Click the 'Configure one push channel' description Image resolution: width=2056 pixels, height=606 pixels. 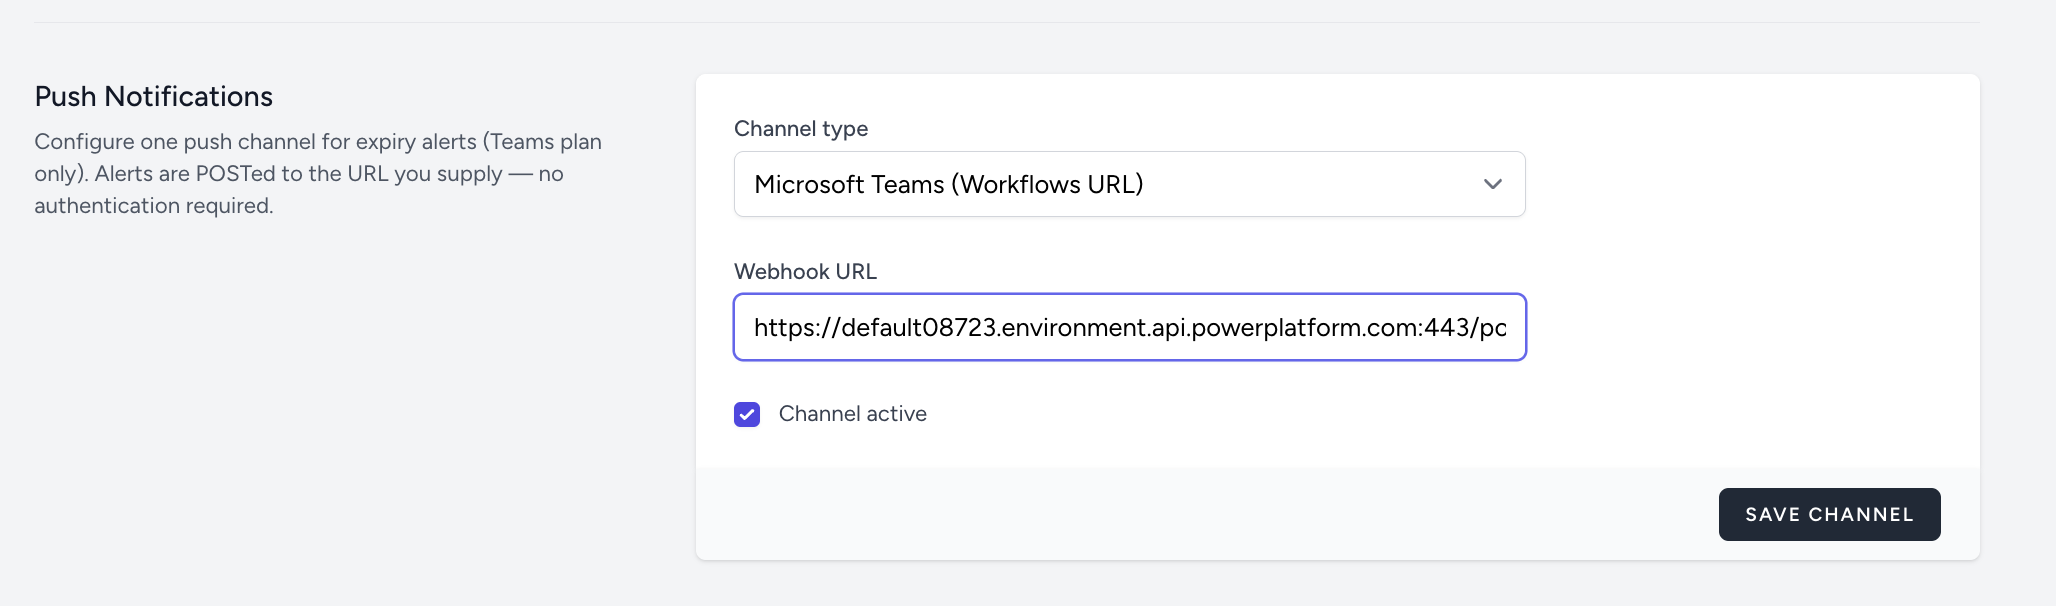coord(318,173)
